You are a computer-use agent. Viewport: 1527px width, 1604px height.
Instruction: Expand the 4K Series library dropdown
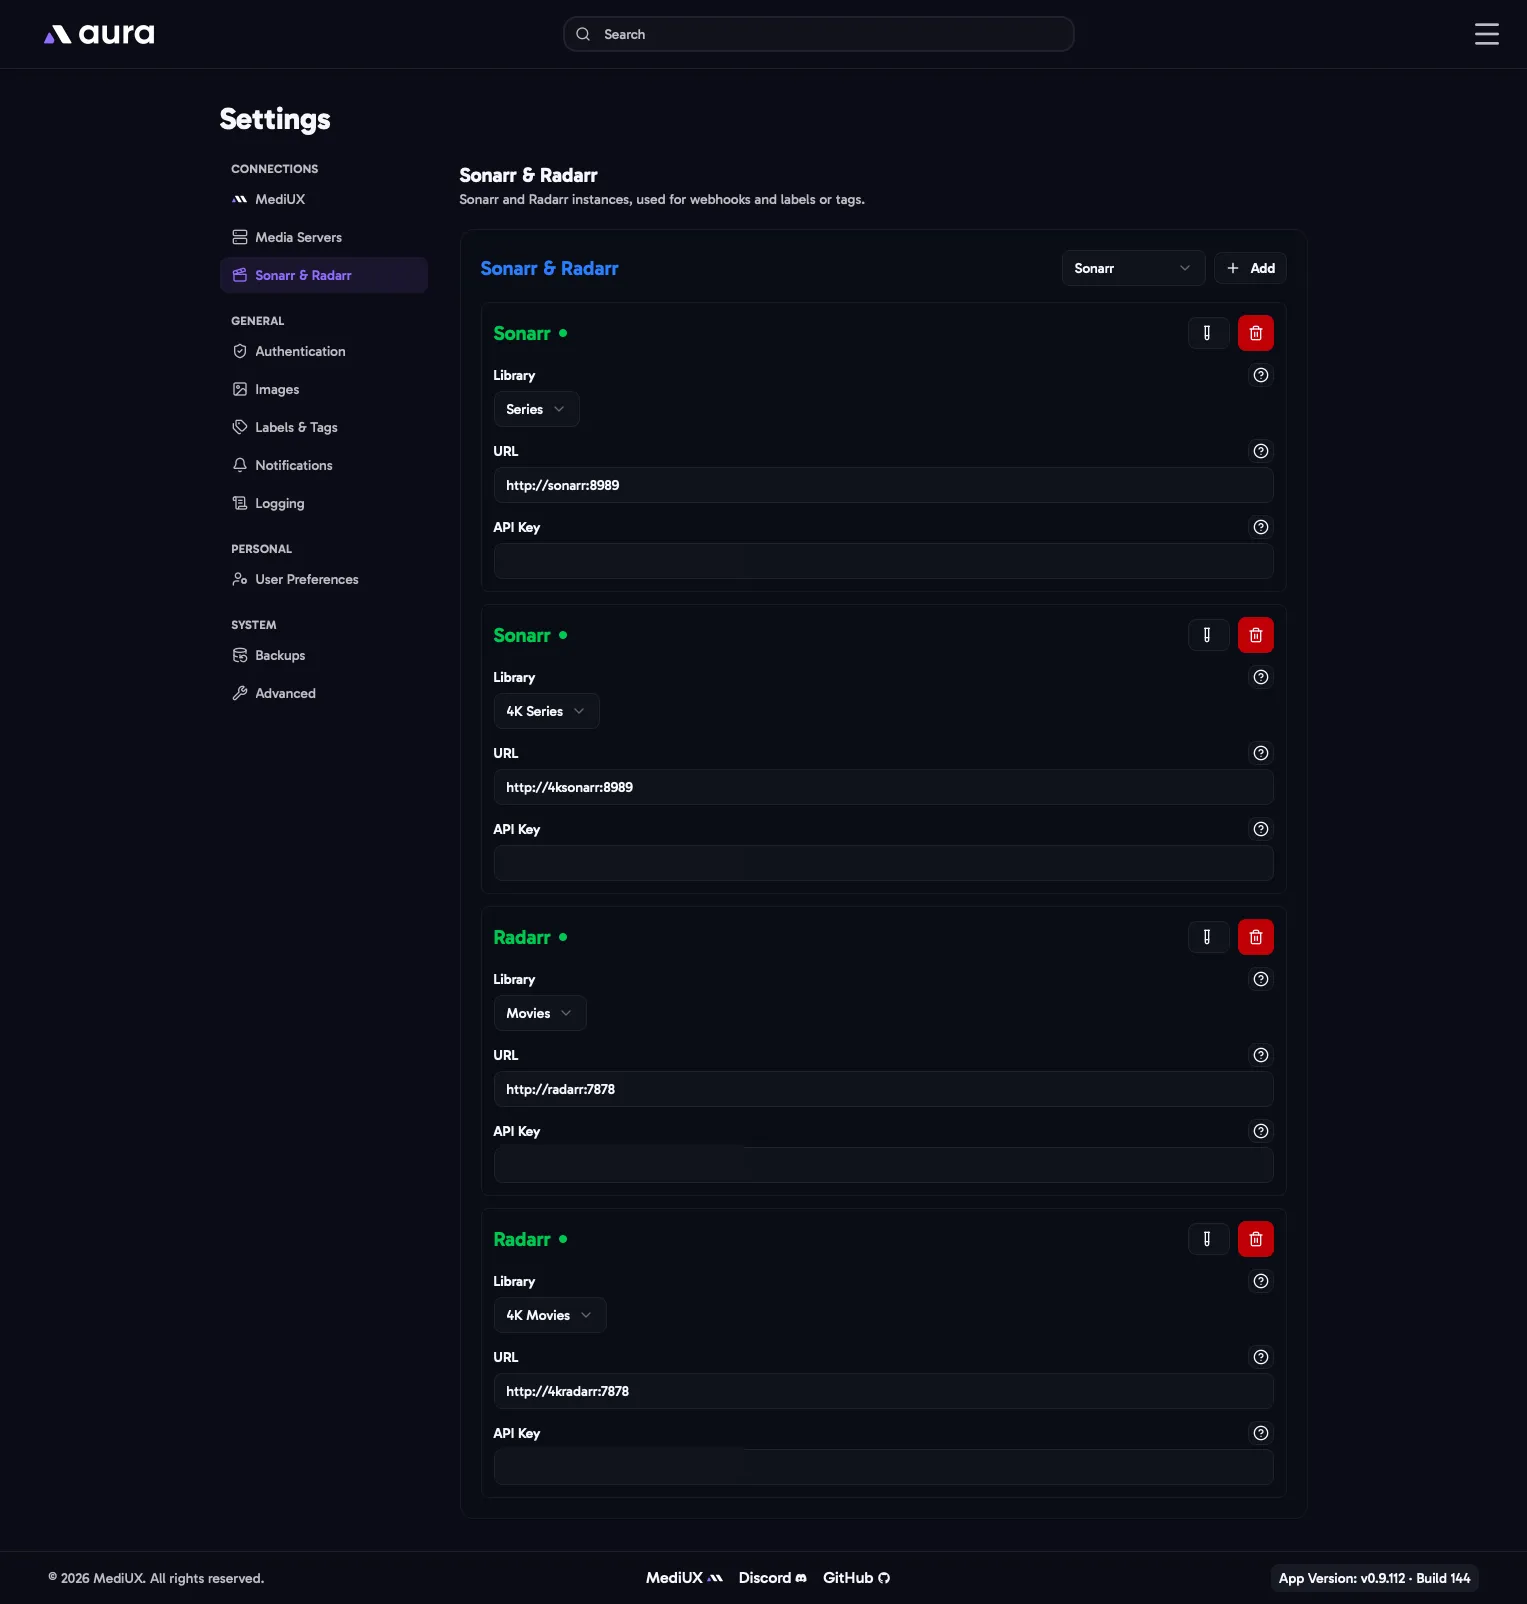click(x=546, y=711)
